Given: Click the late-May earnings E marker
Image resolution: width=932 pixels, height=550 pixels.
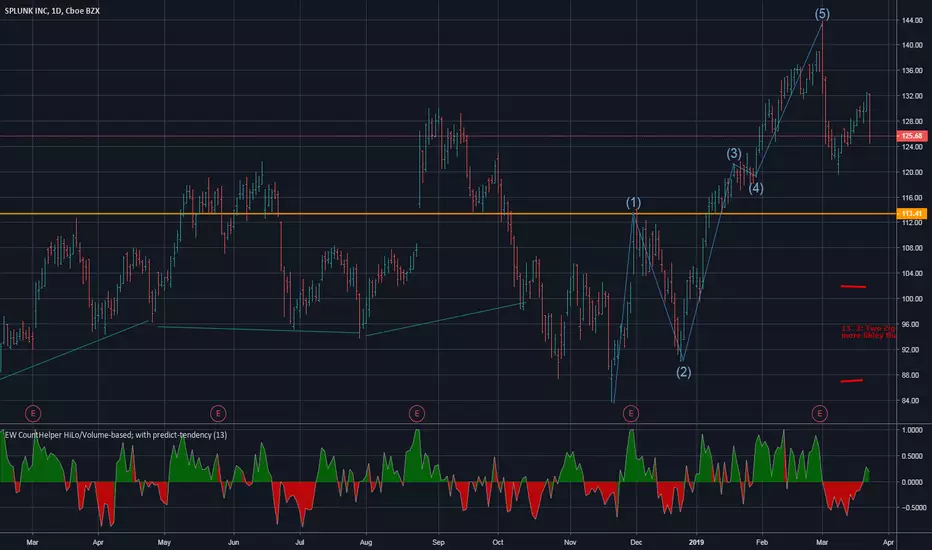Looking at the screenshot, I should [218, 413].
